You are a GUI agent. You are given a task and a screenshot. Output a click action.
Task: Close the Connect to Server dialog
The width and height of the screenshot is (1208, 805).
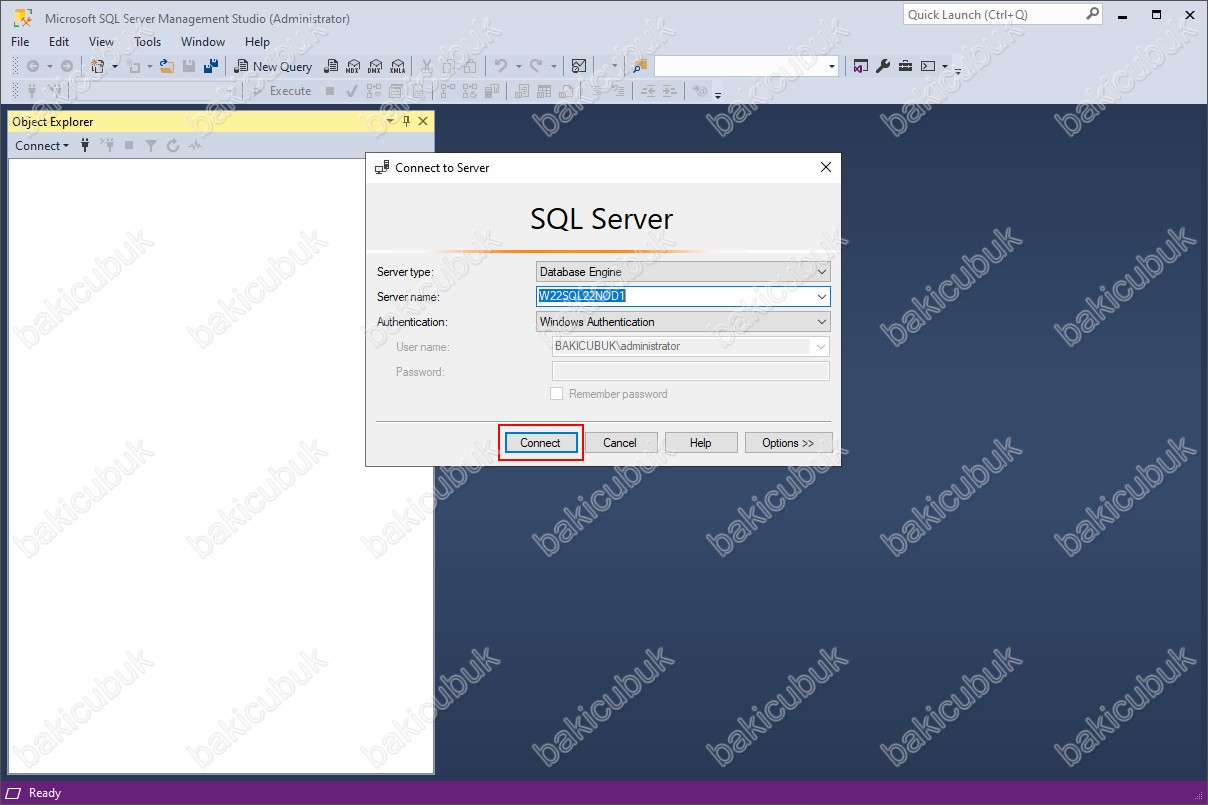click(x=826, y=168)
